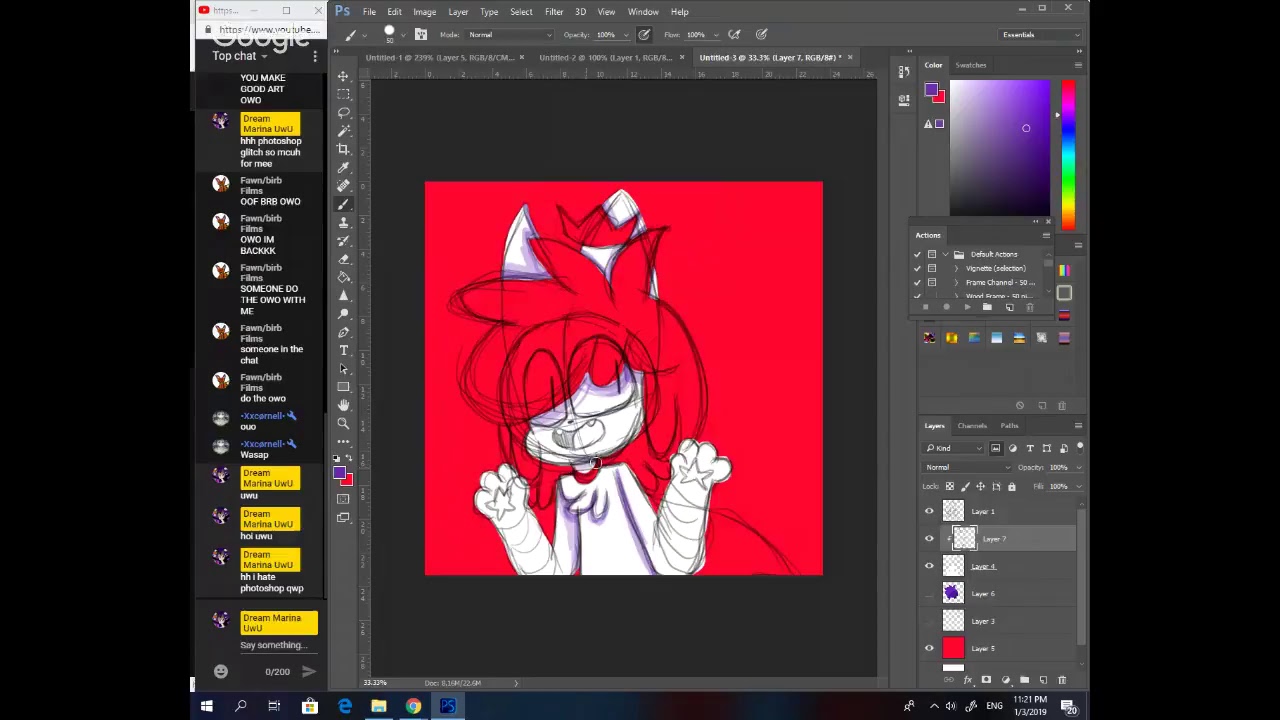
Task: Select the Rectangular Marquee tool
Action: [x=343, y=94]
